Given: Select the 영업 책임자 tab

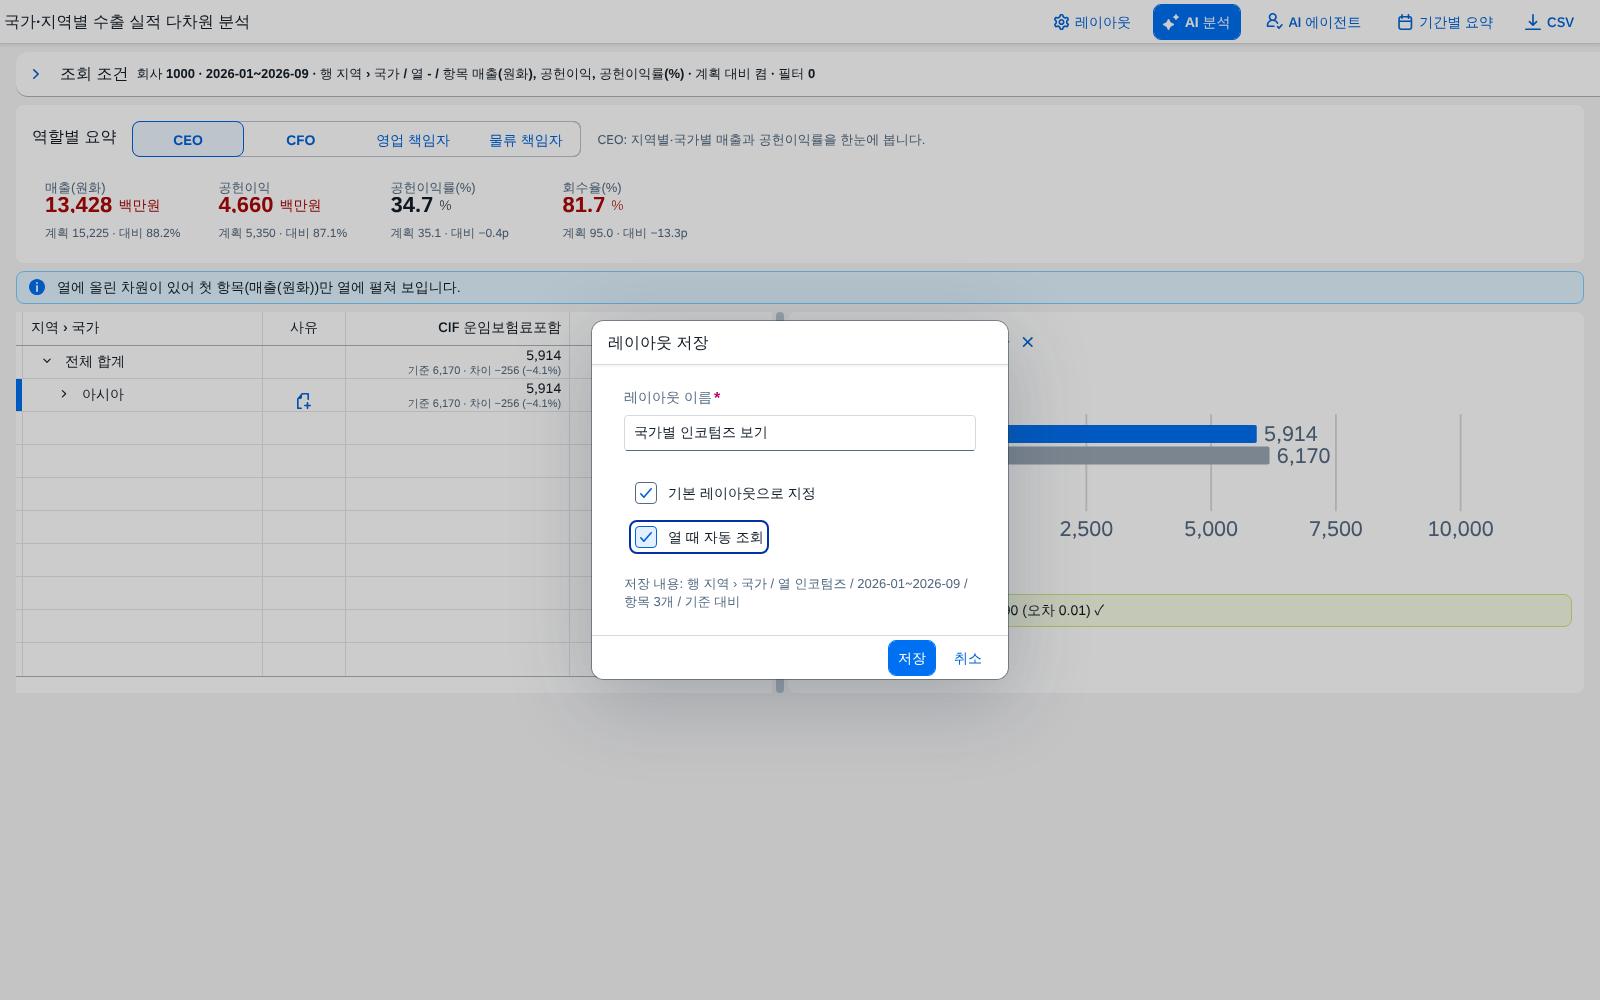Looking at the screenshot, I should (x=412, y=139).
